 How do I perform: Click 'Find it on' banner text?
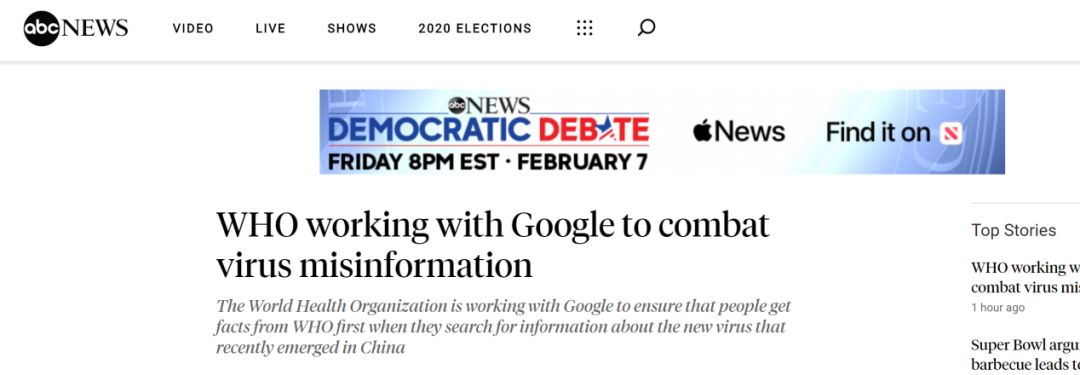point(878,132)
